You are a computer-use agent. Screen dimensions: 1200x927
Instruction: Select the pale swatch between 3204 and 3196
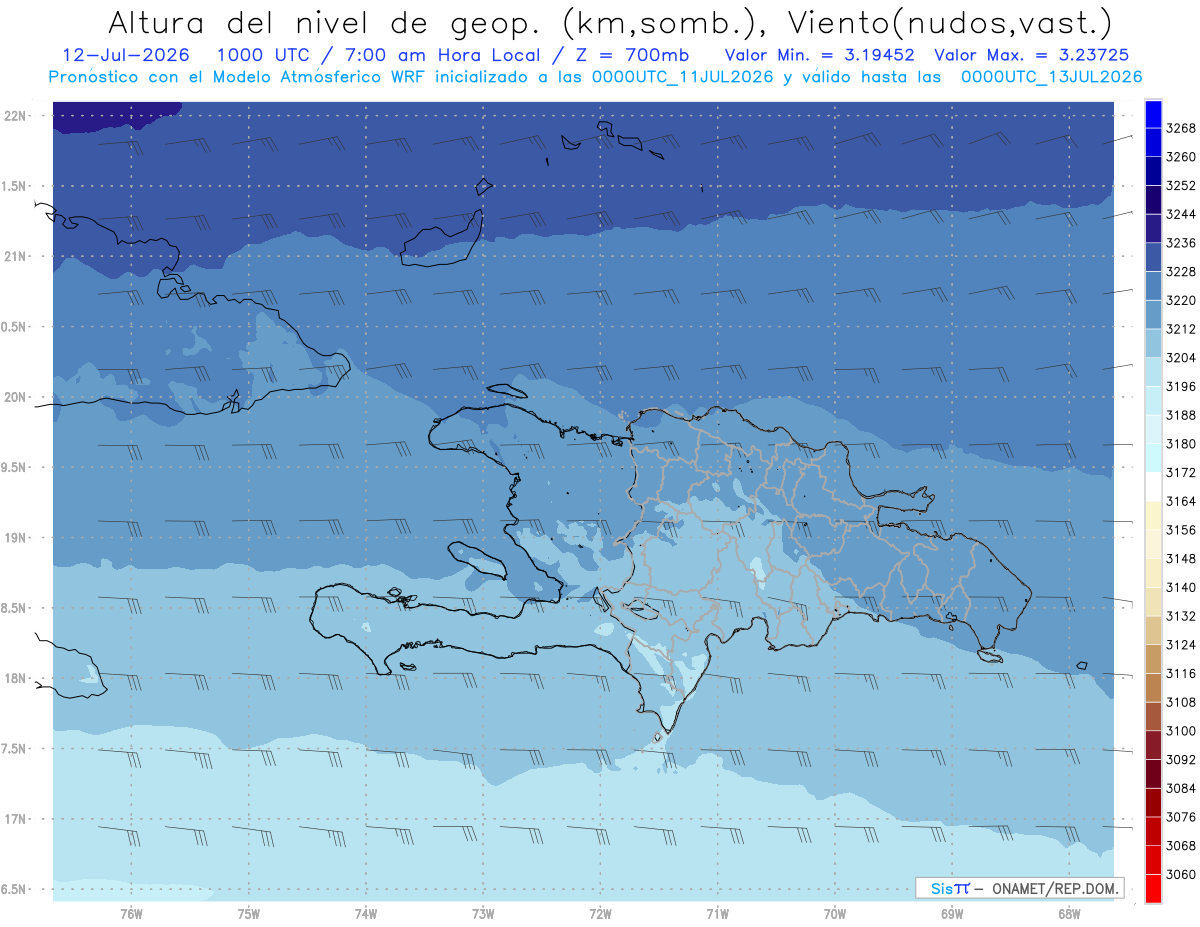pos(1153,371)
